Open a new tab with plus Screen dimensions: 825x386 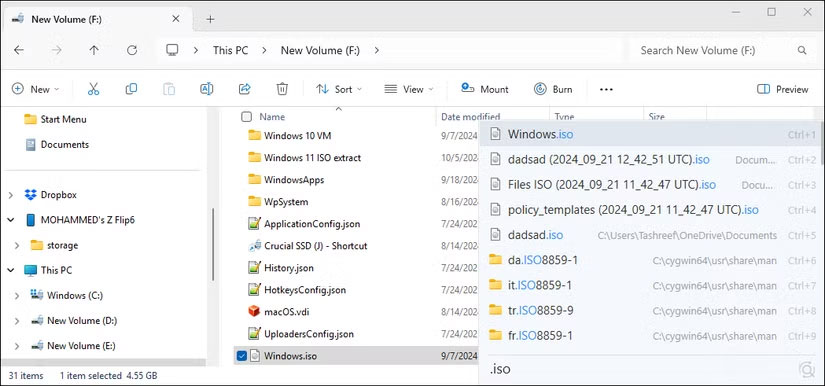pos(210,19)
